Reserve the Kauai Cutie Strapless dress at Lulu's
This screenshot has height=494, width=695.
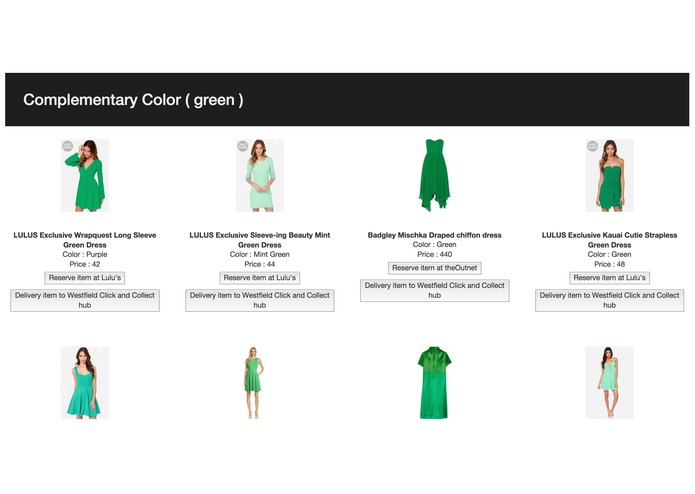click(x=609, y=278)
